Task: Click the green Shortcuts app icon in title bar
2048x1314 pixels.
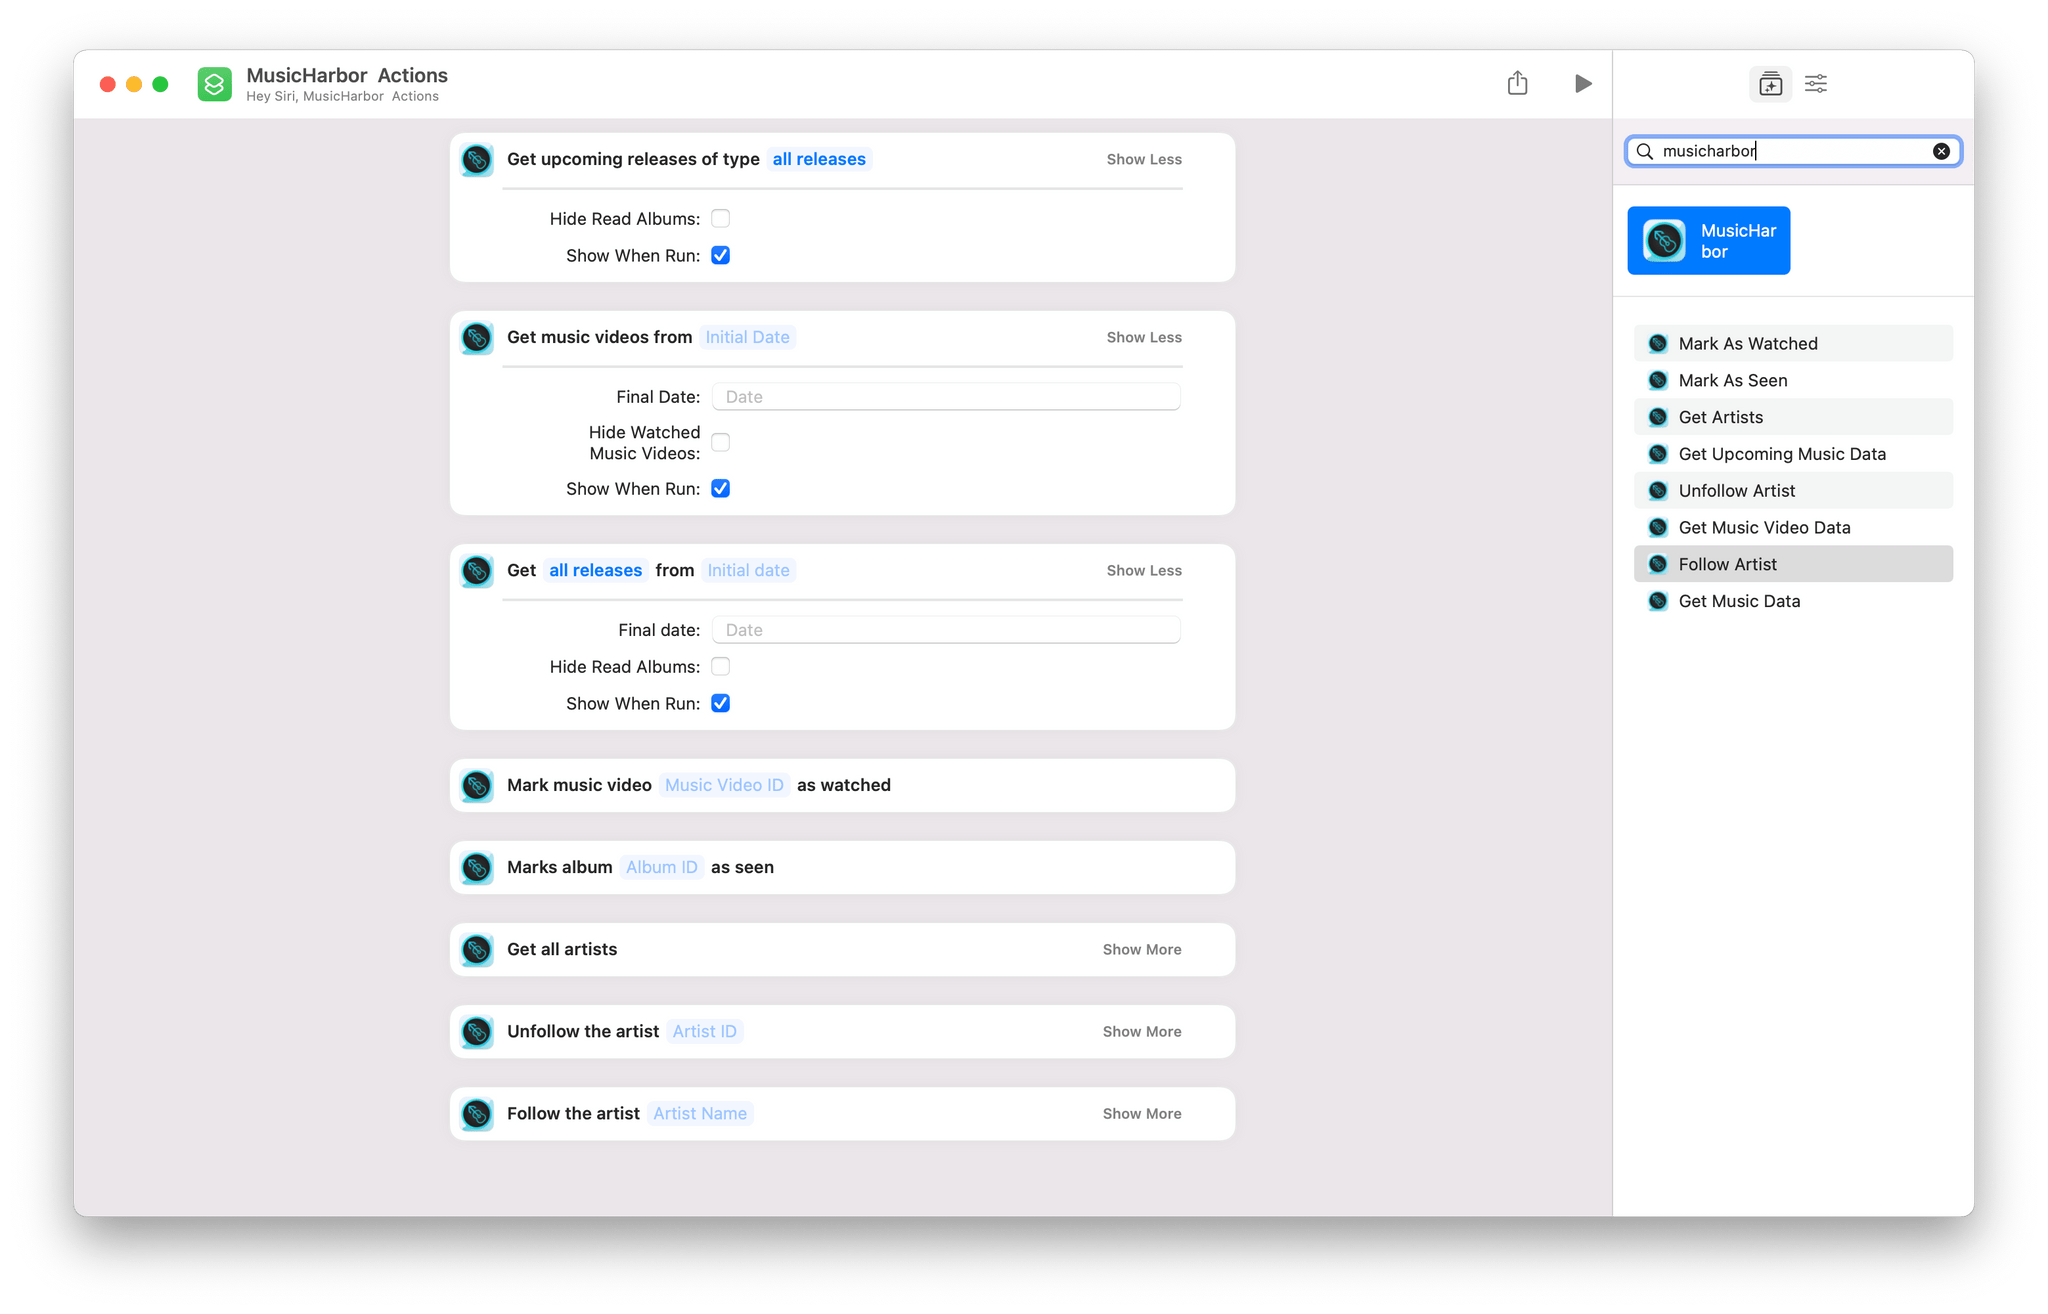Action: click(214, 84)
